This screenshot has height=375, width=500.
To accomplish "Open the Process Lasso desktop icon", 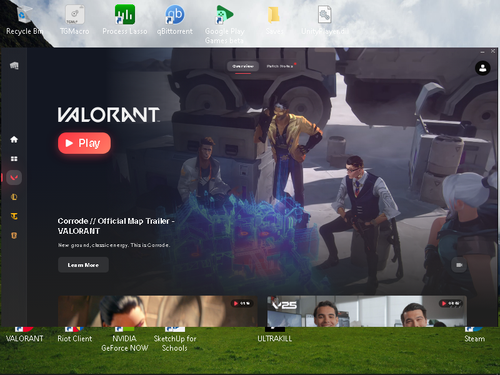I will click(x=125, y=20).
